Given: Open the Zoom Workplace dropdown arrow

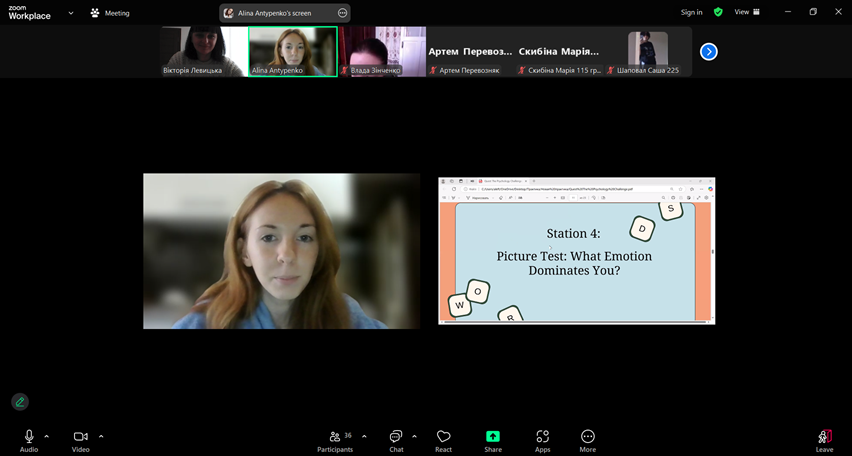Looking at the screenshot, I should pos(71,13).
